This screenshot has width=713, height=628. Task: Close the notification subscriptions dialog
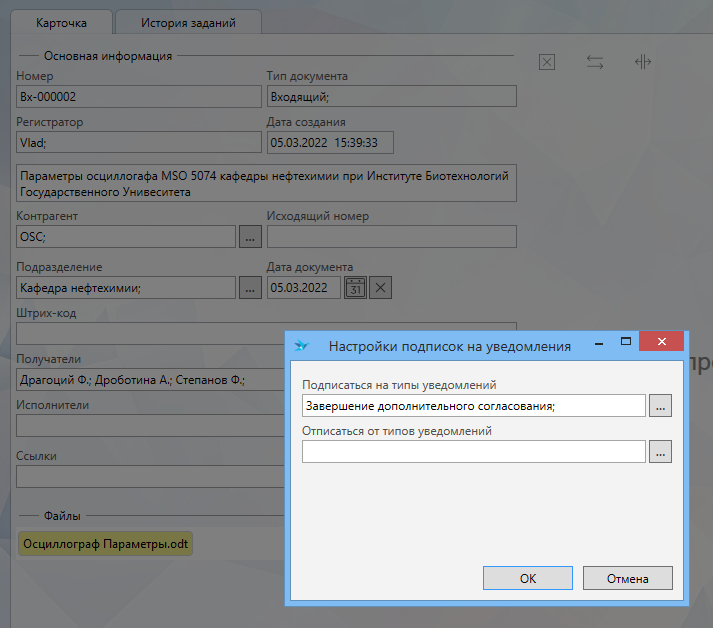tap(662, 342)
